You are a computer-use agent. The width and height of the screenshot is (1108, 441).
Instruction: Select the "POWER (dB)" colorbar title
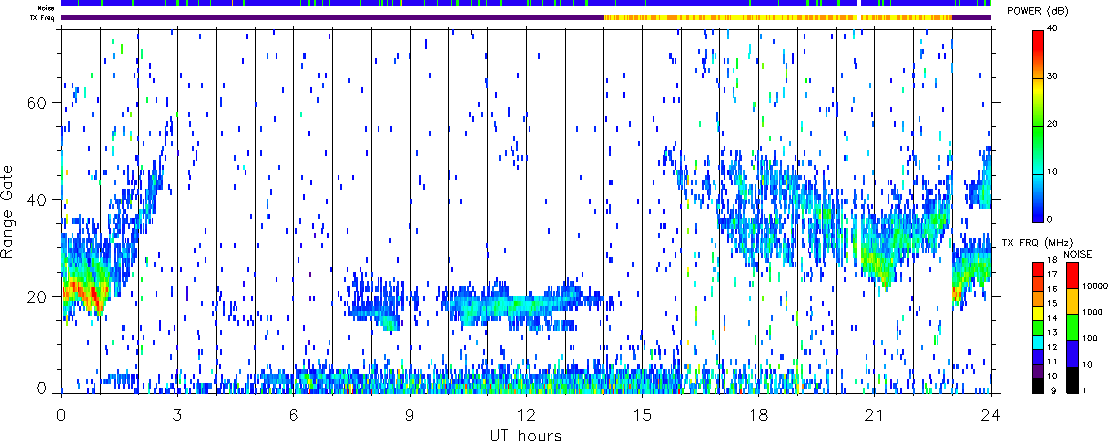[1040, 11]
